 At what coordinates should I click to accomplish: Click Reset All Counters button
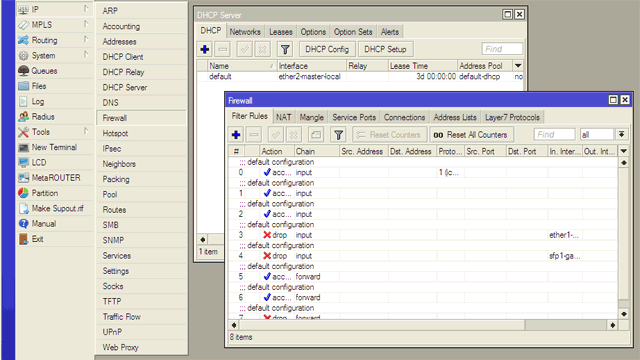pos(471,135)
